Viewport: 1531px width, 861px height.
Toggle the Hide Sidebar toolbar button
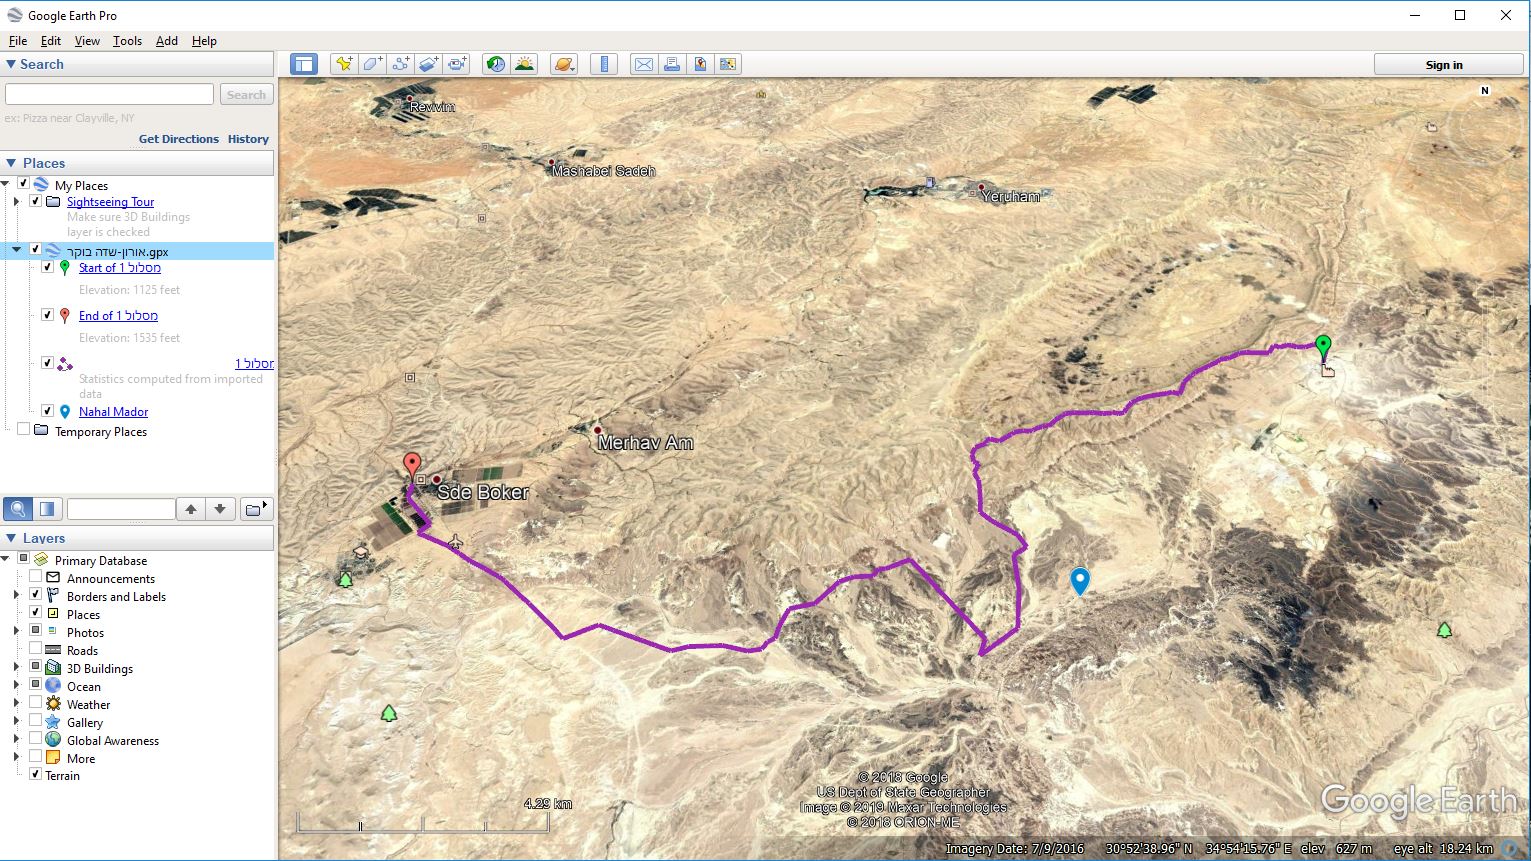(x=303, y=64)
